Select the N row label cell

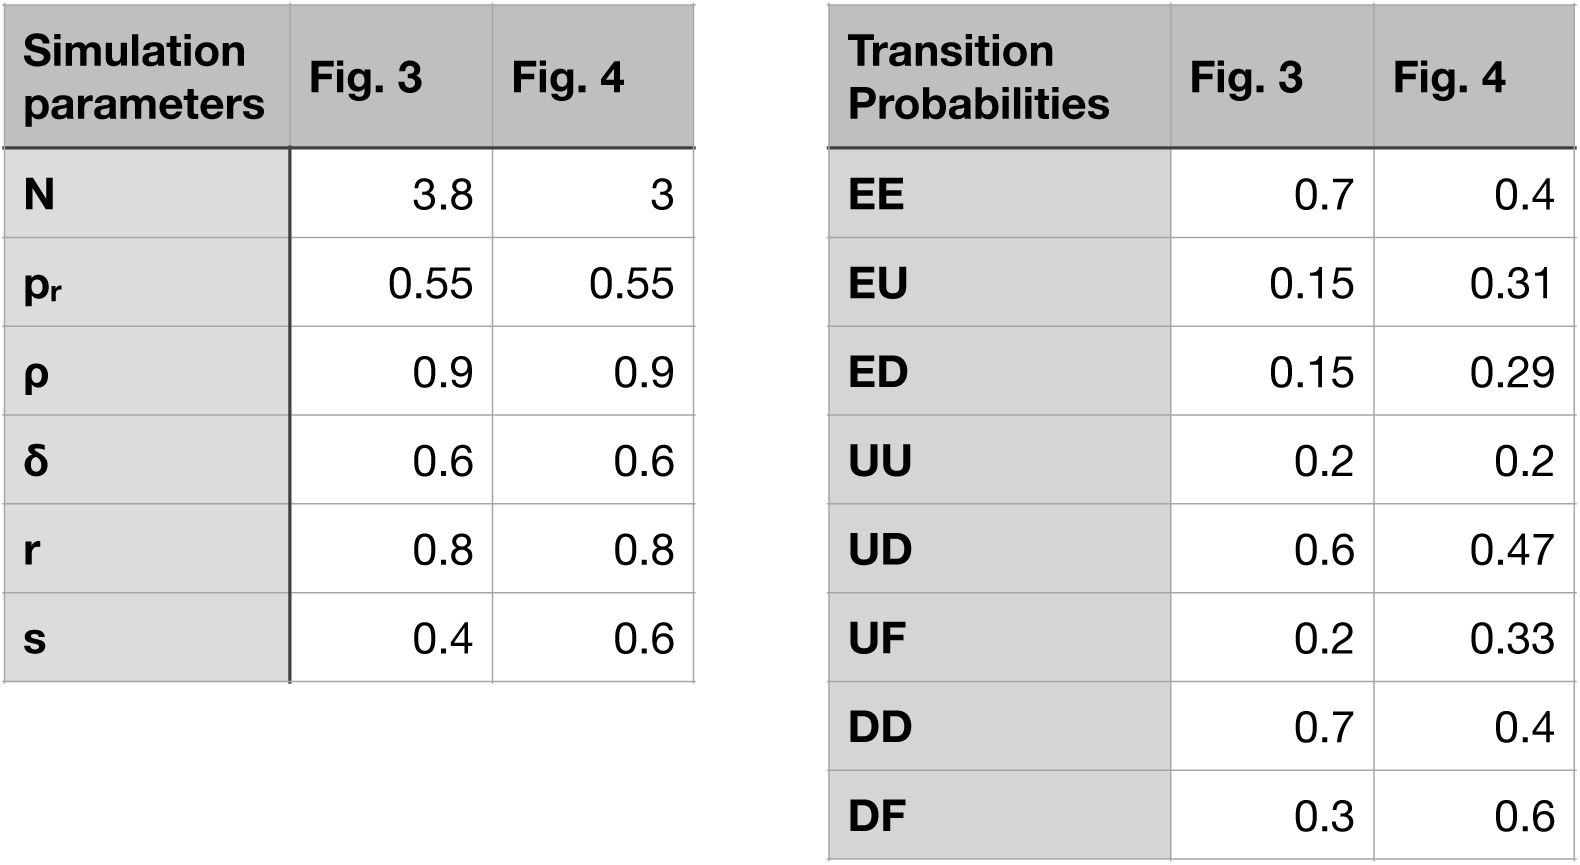[x=146, y=194]
